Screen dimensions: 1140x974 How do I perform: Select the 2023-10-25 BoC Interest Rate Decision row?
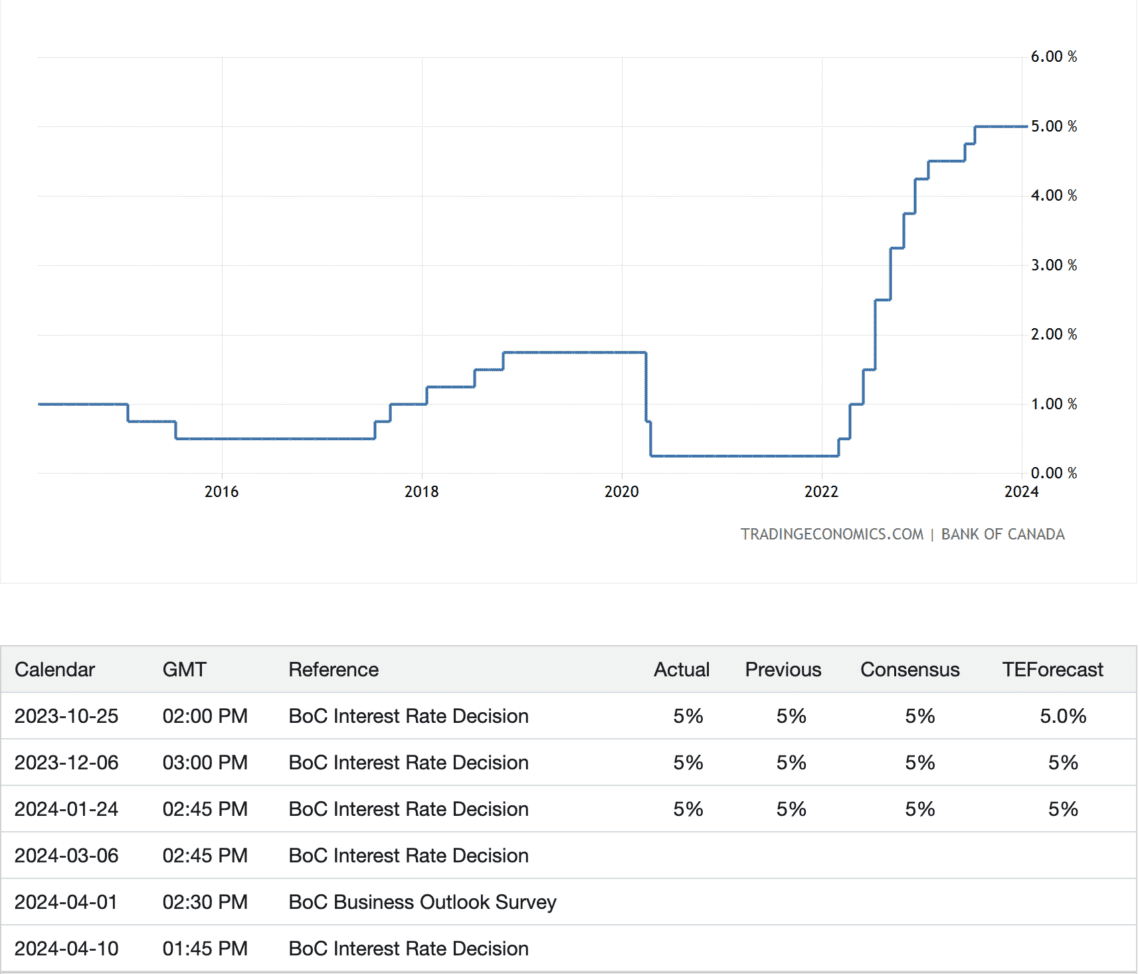pos(408,716)
